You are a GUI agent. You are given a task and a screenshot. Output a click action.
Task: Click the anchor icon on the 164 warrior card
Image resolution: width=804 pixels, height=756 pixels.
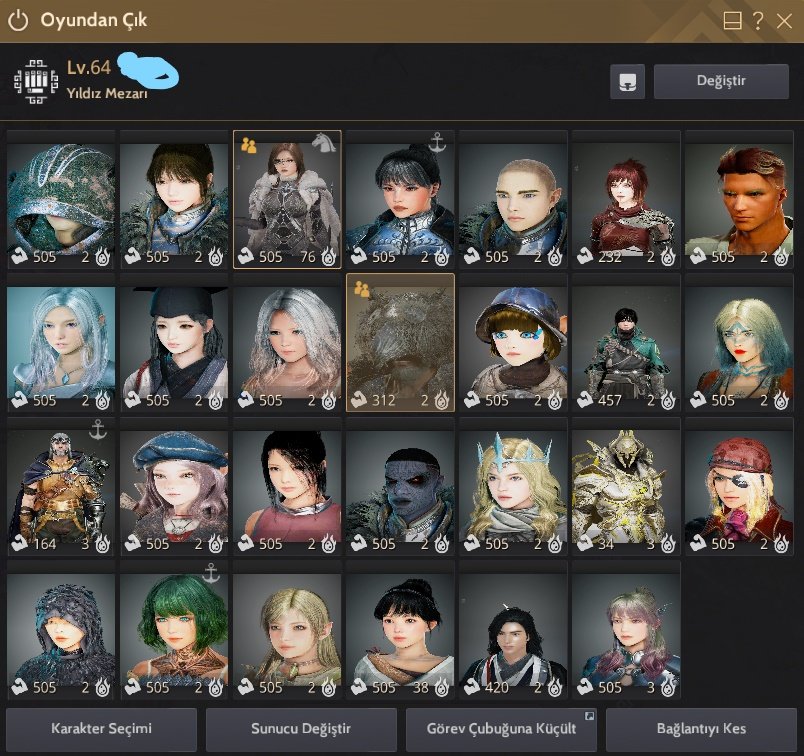coord(97,429)
